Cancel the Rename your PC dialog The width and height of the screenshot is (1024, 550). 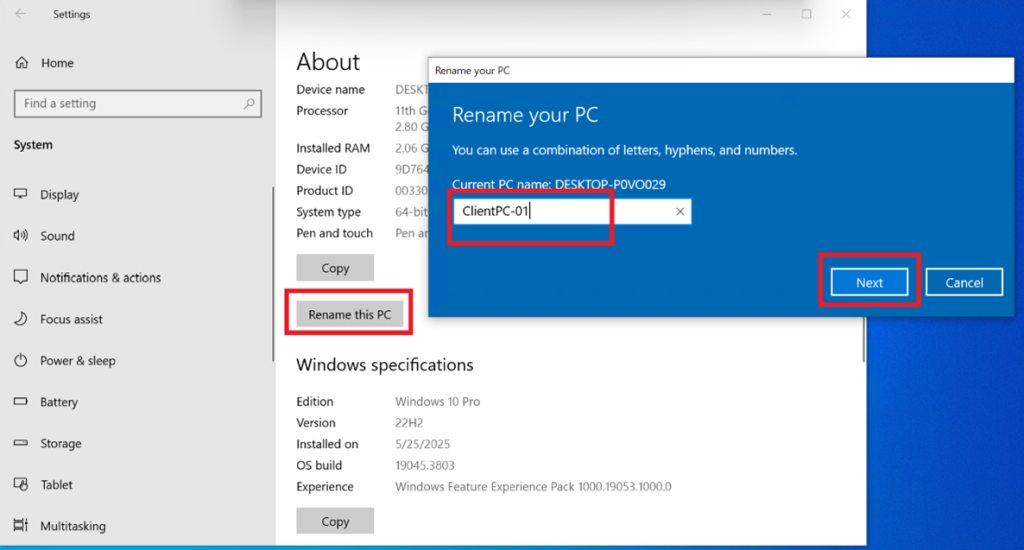(x=964, y=283)
